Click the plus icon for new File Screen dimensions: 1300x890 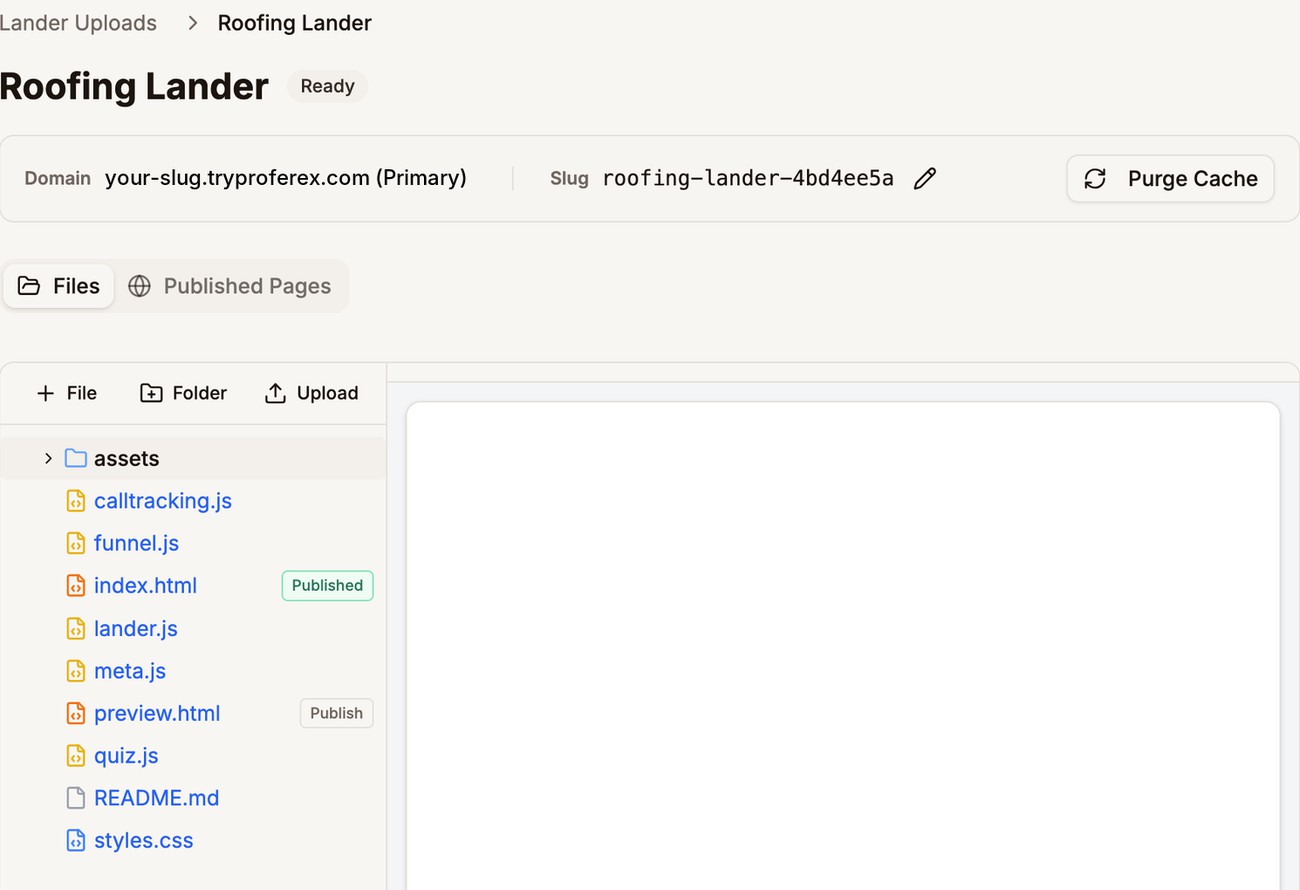click(x=45, y=393)
